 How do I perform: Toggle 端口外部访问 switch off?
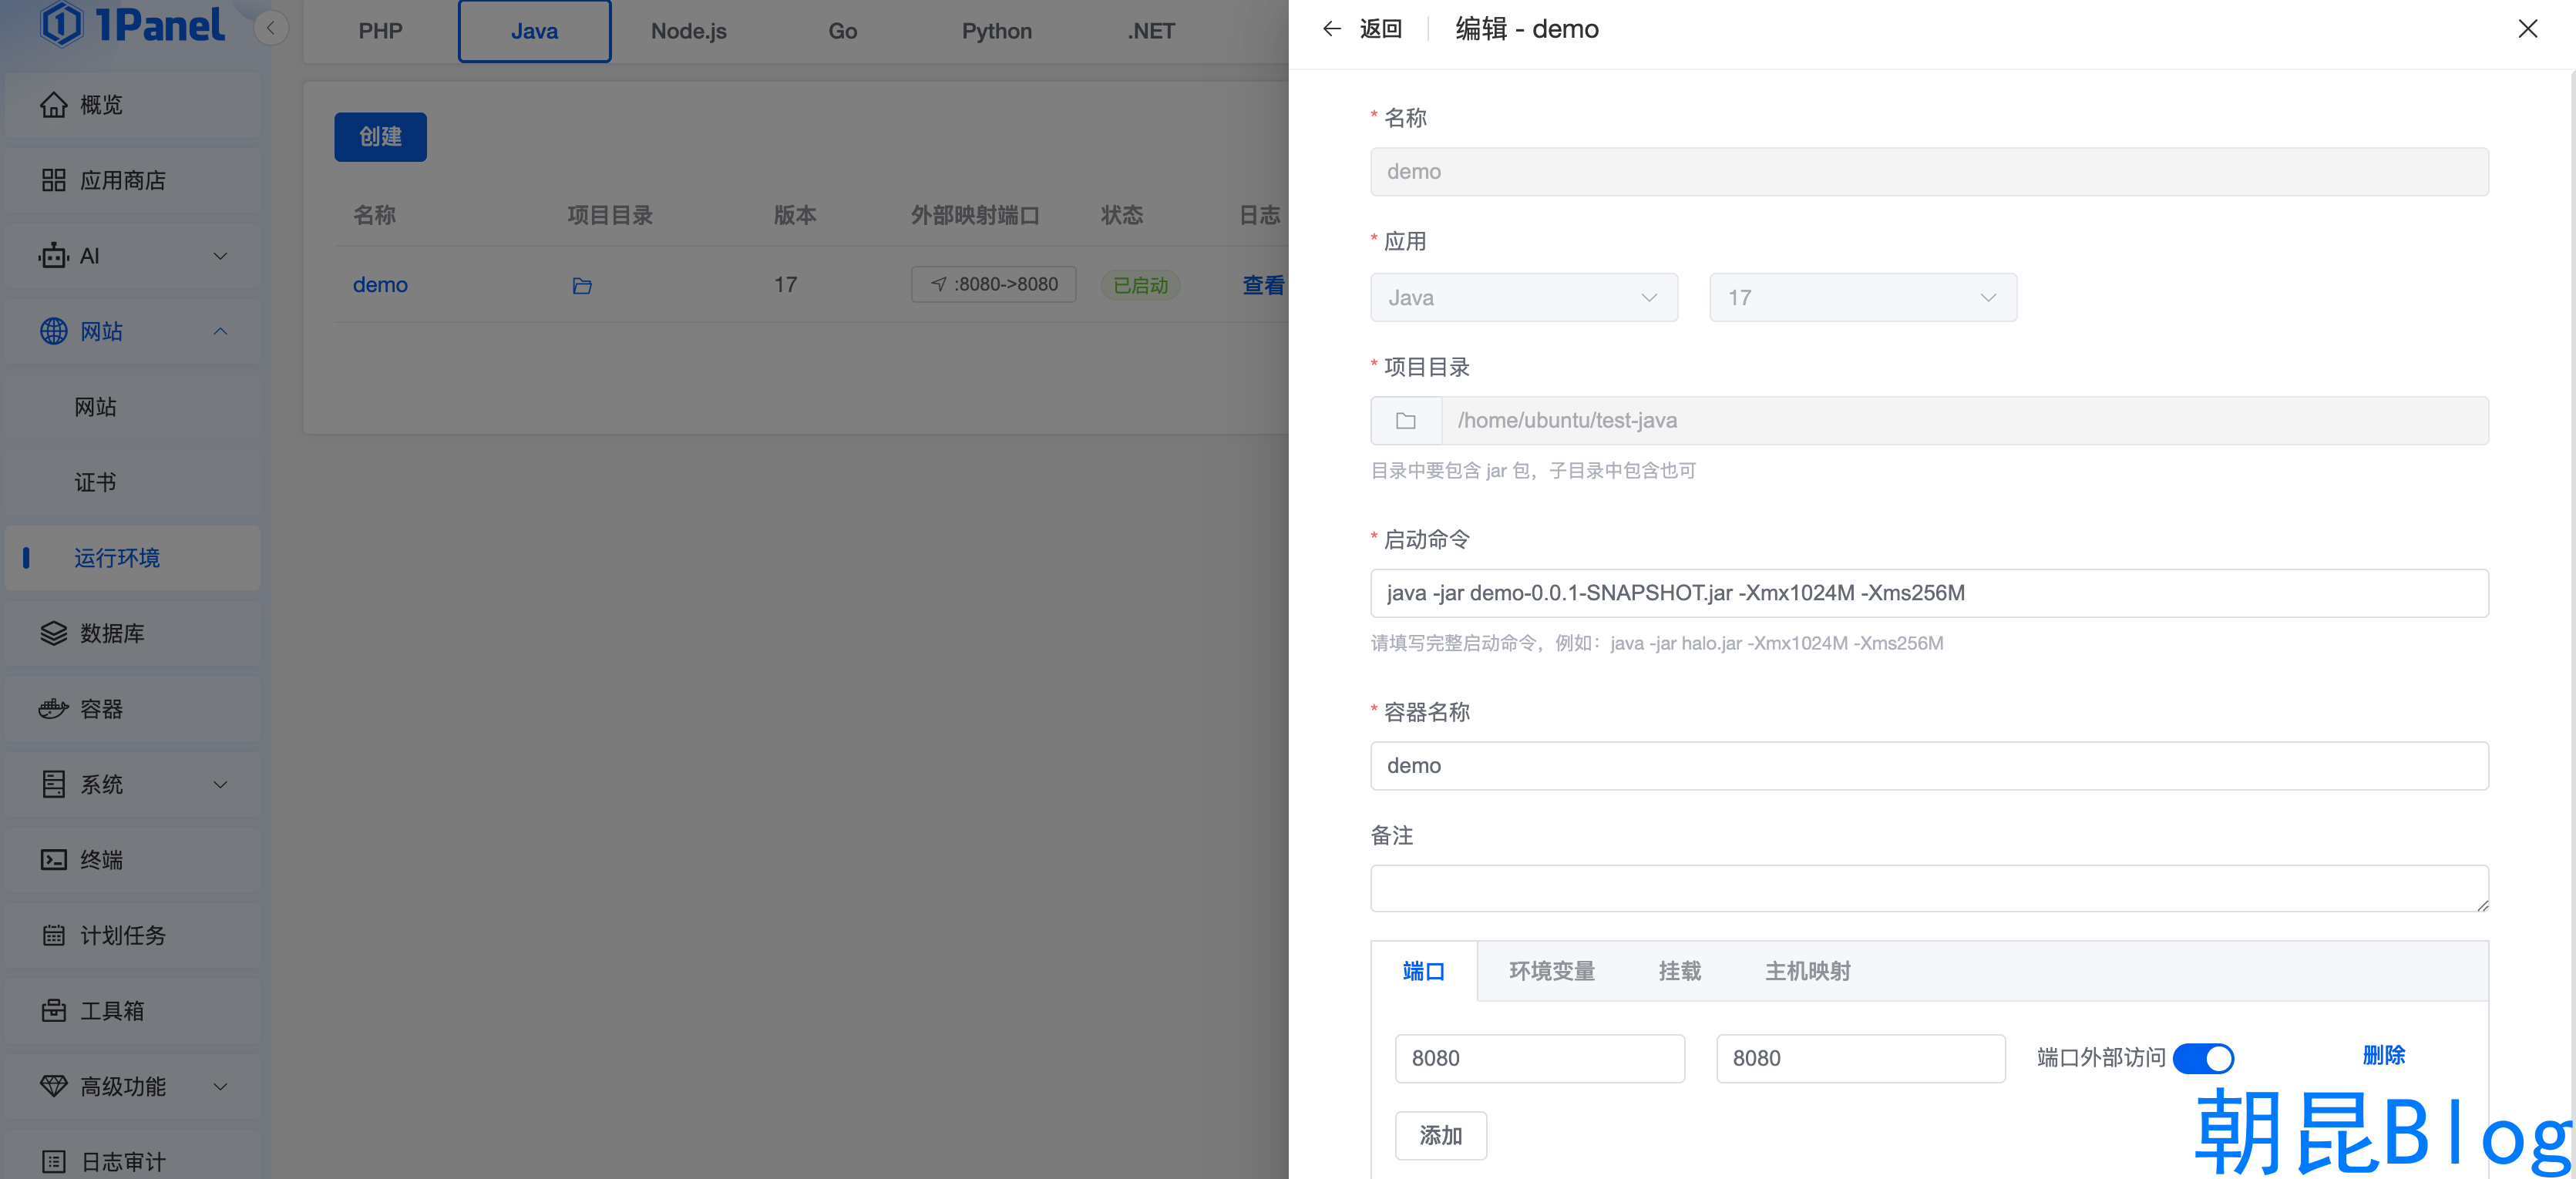click(2204, 1058)
